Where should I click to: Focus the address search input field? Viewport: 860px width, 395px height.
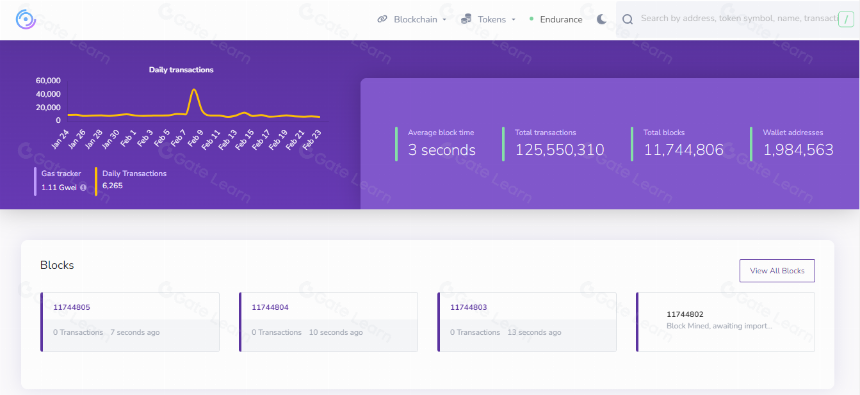pos(738,19)
